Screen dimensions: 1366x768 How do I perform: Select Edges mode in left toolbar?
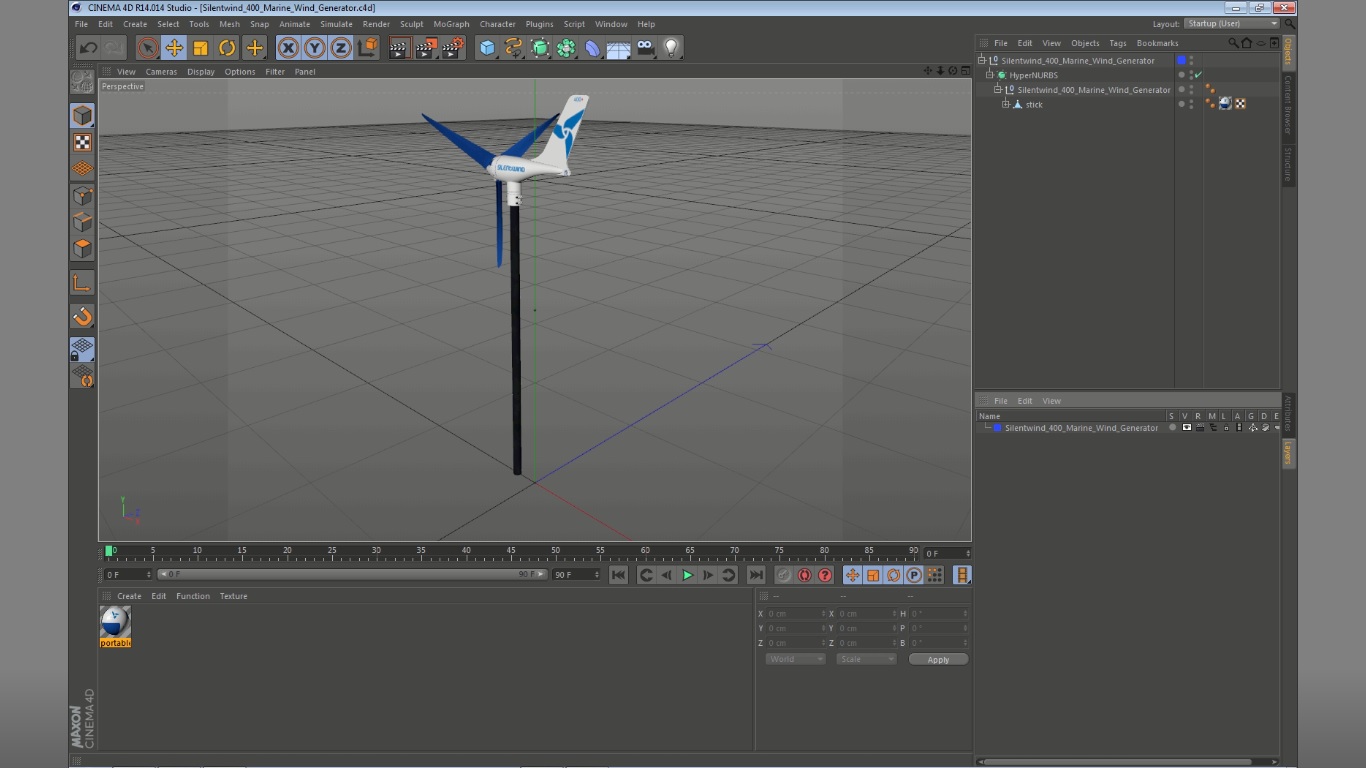[82, 222]
